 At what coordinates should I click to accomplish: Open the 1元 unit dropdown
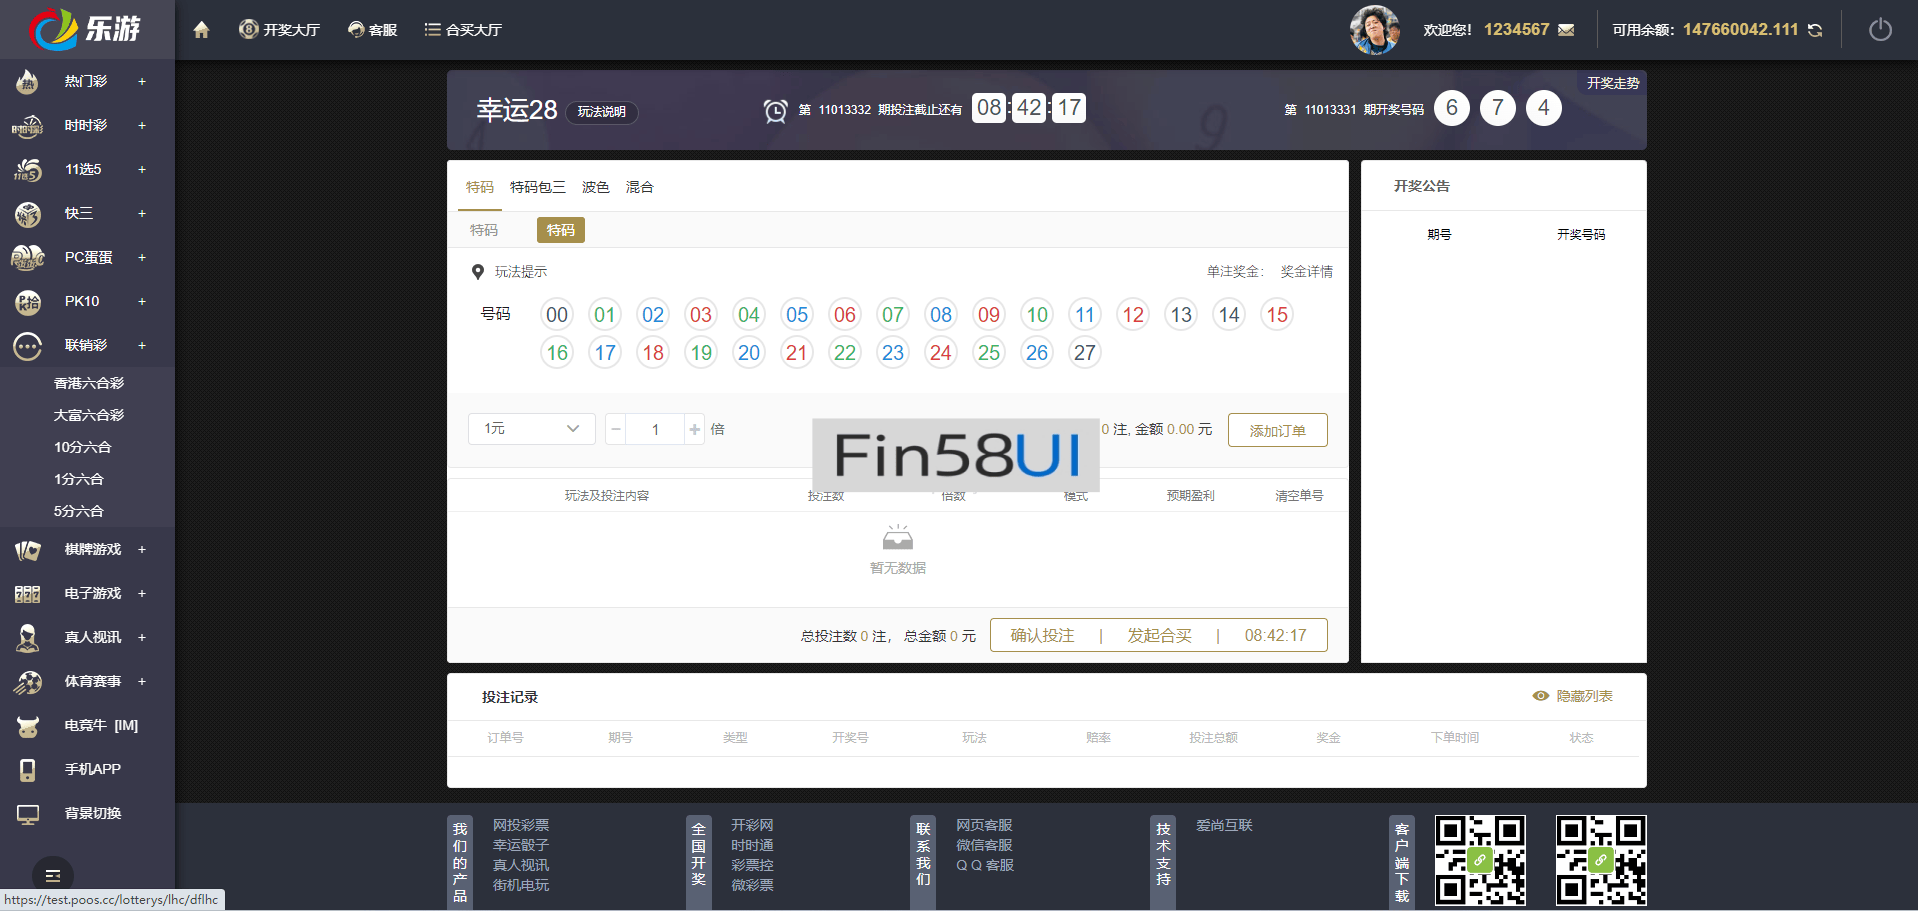[531, 429]
